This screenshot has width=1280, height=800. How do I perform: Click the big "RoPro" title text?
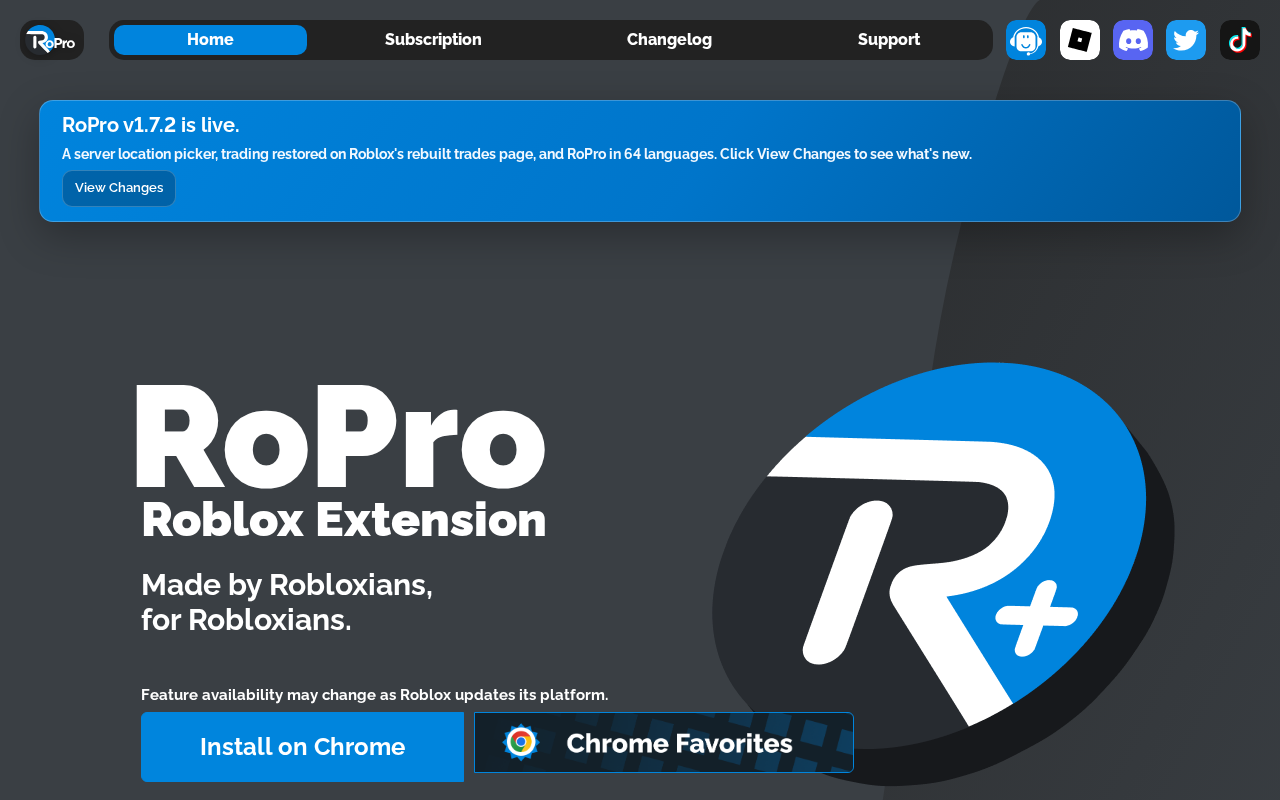pyautogui.click(x=341, y=436)
